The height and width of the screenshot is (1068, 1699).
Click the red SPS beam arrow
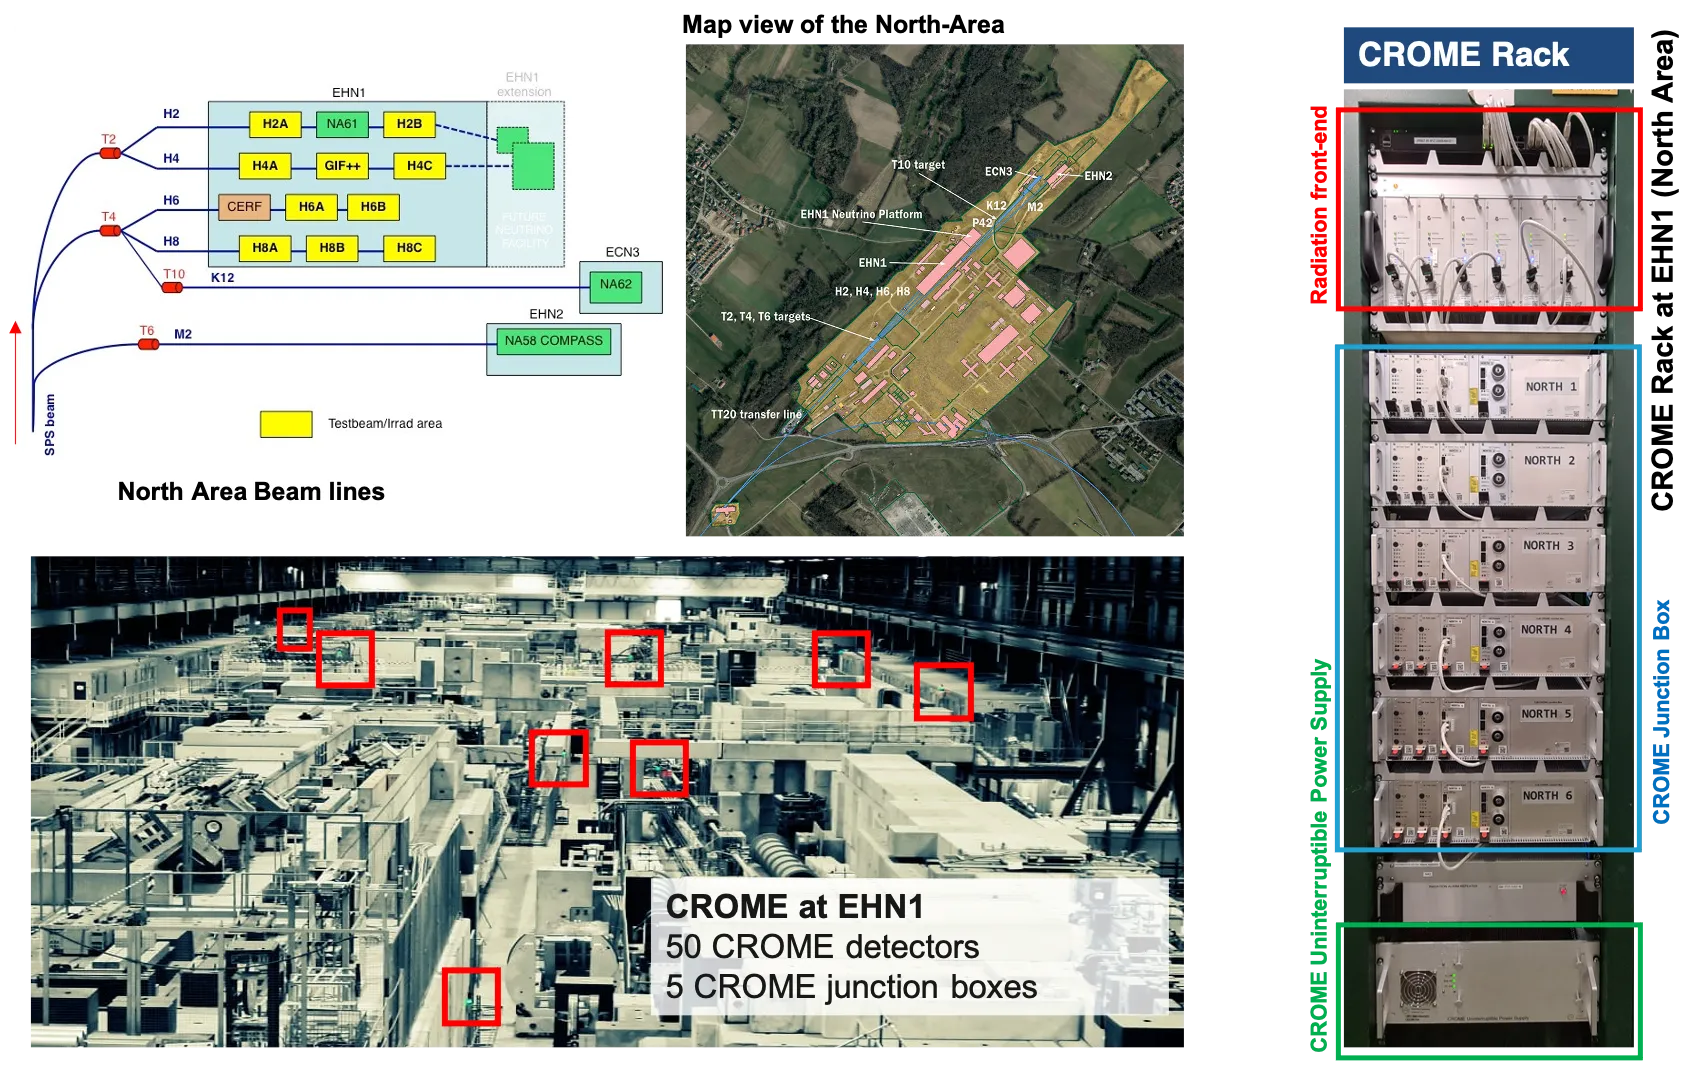click(15, 382)
